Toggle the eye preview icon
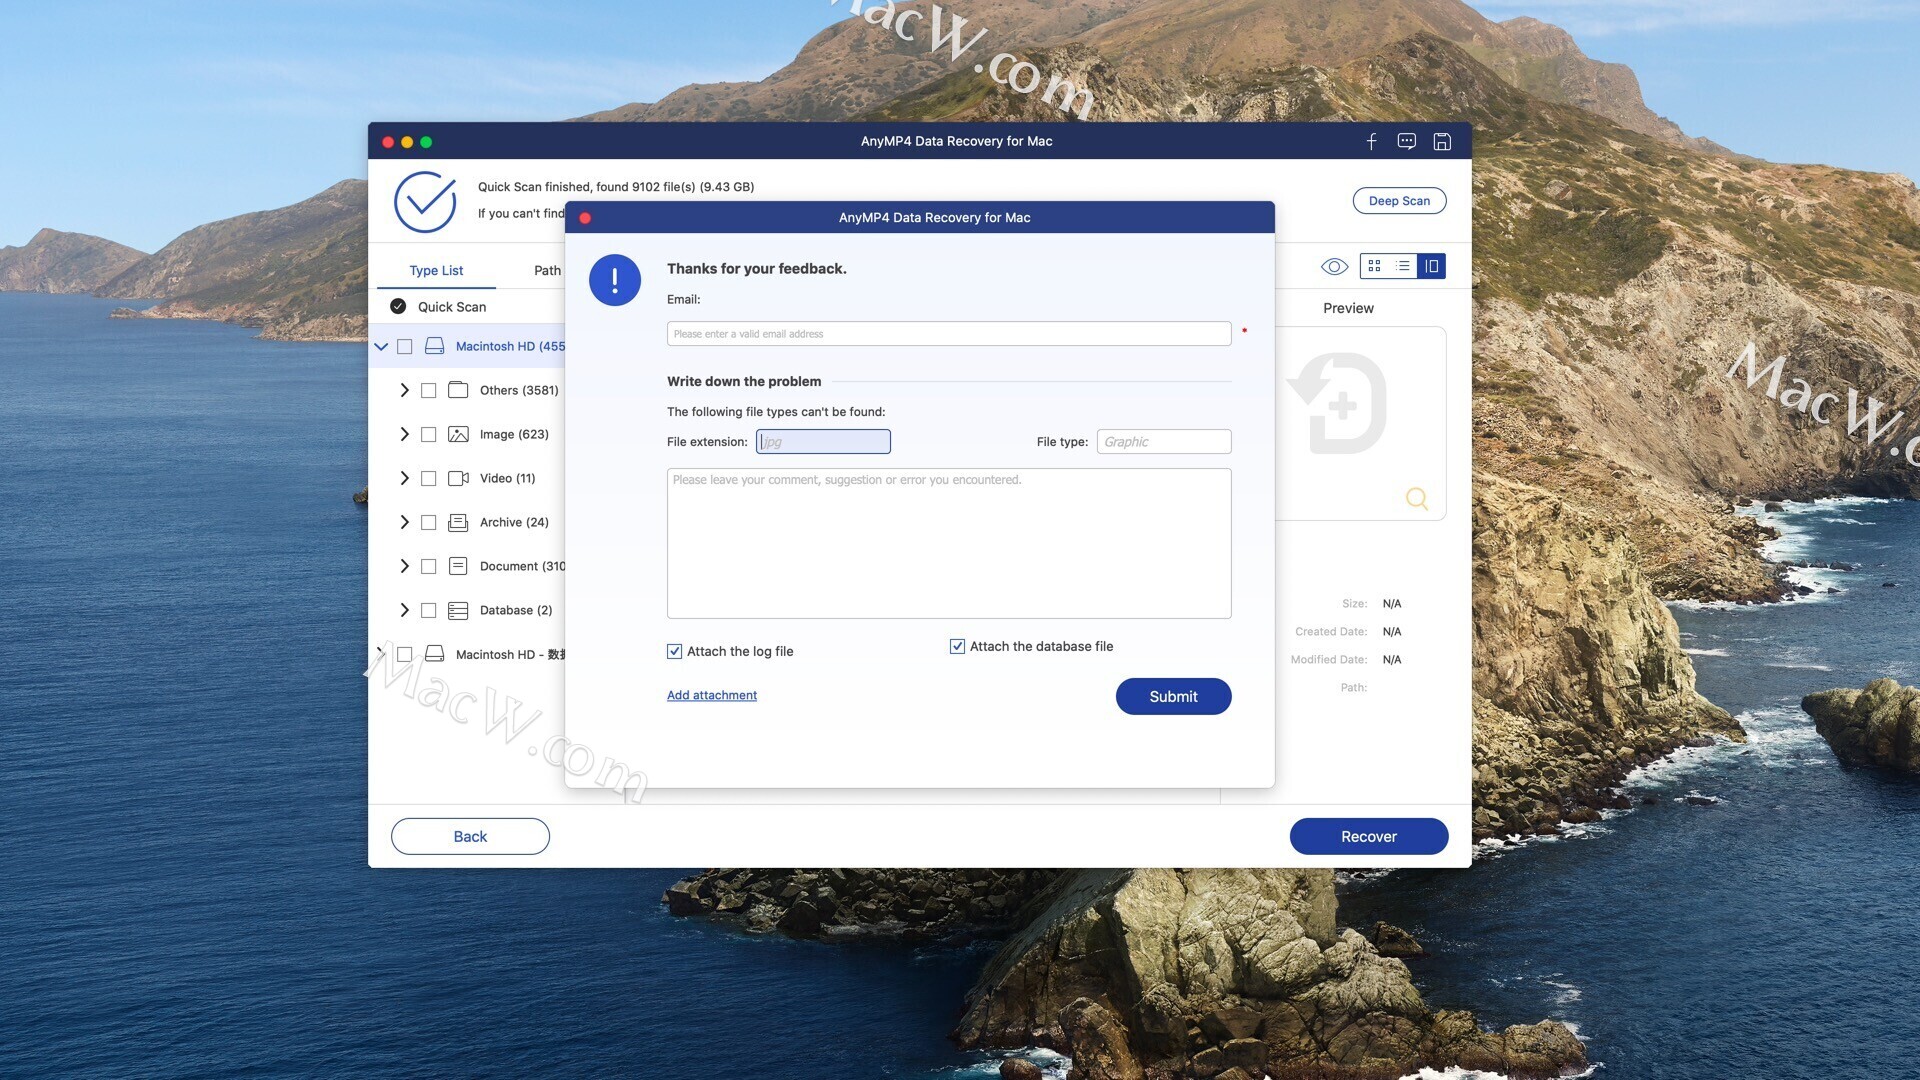Image resolution: width=1920 pixels, height=1080 pixels. 1334,266
